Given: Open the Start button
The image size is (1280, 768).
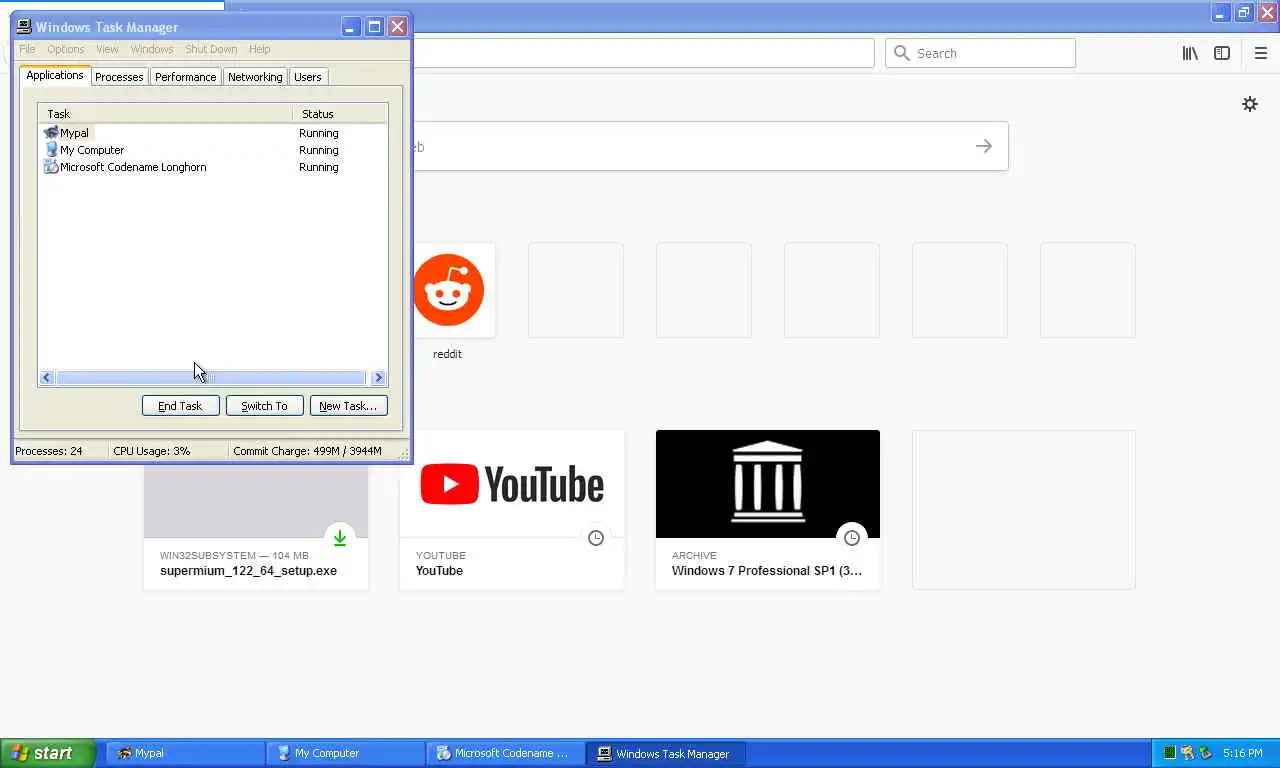Looking at the screenshot, I should pos(47,753).
